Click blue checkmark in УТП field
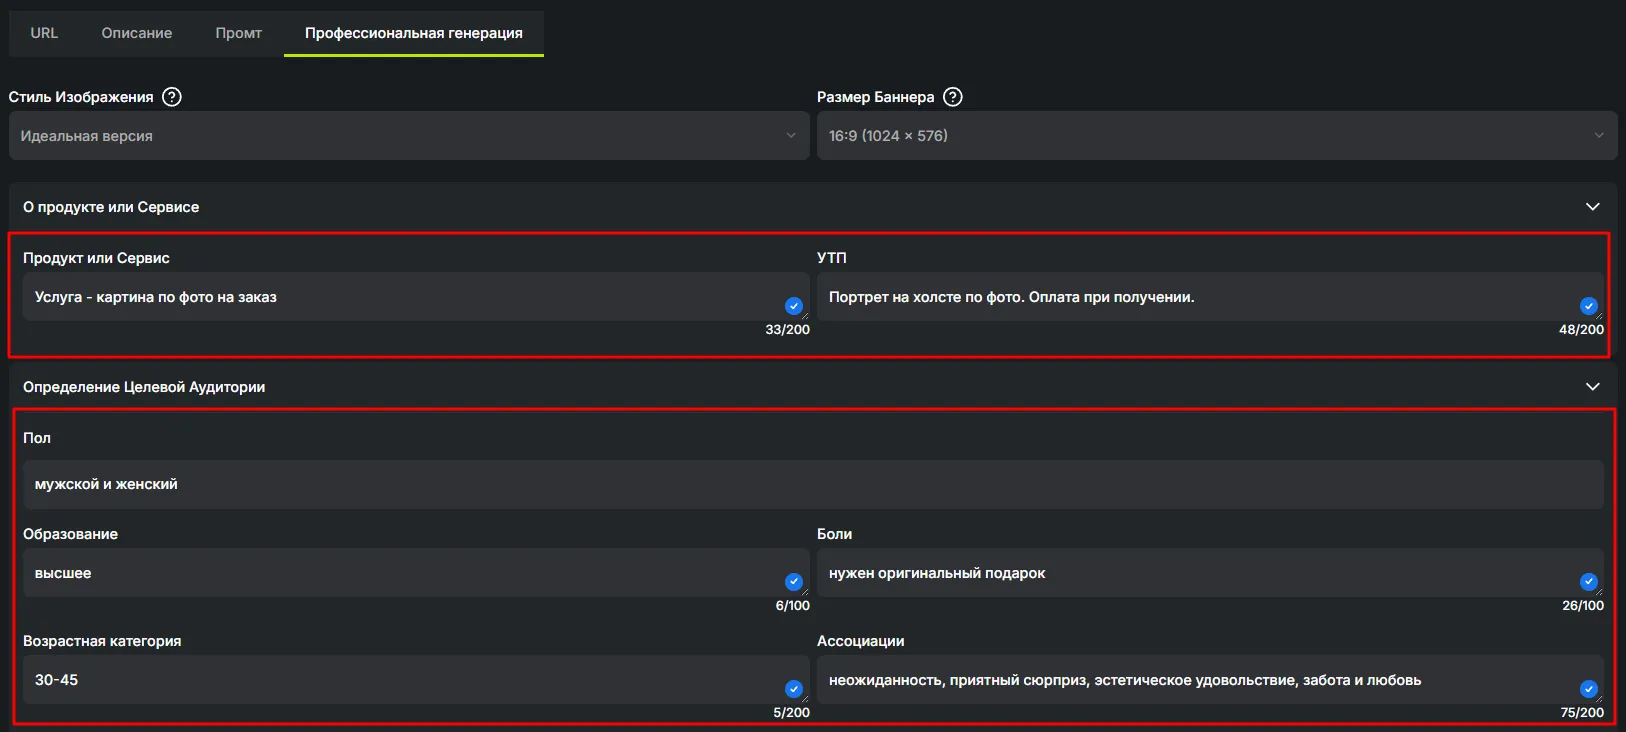1626x732 pixels. click(x=1588, y=306)
